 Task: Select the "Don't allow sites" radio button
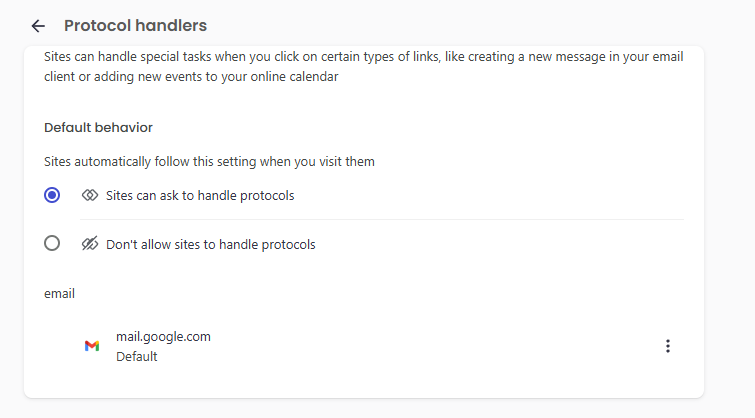pos(53,244)
